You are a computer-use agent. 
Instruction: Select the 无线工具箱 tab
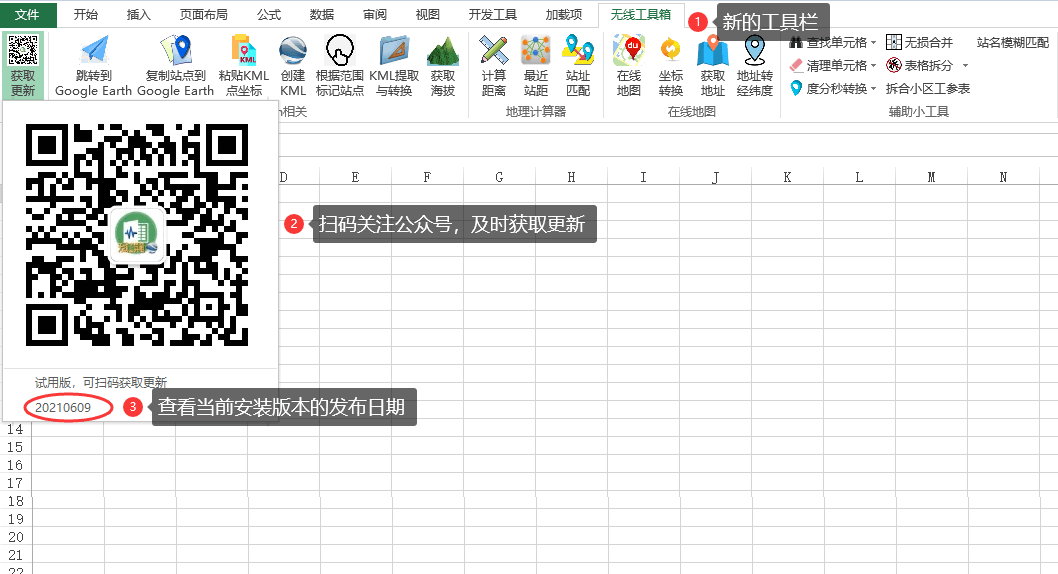coord(641,14)
